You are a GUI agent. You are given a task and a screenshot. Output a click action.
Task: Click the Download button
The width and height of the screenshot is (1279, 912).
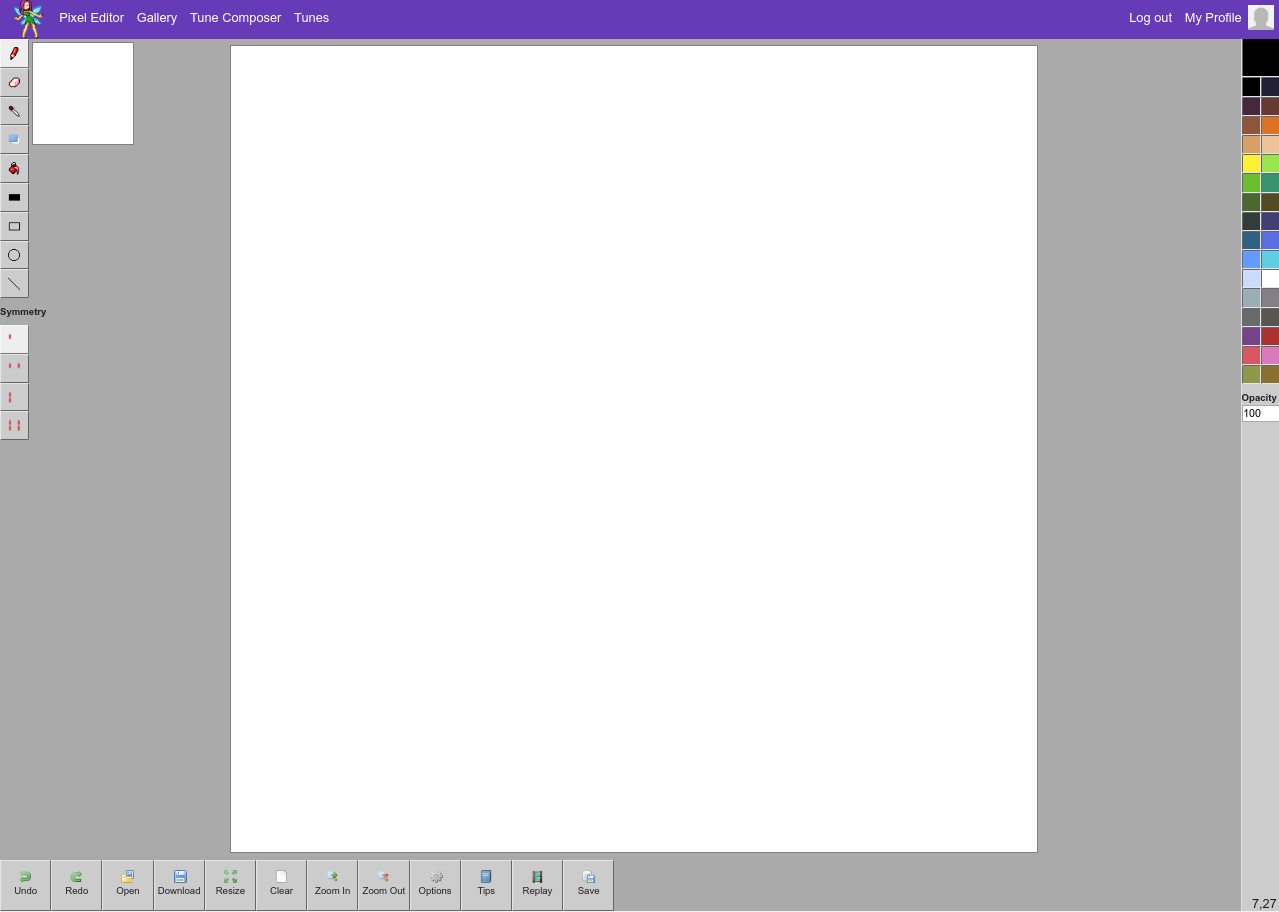(179, 885)
